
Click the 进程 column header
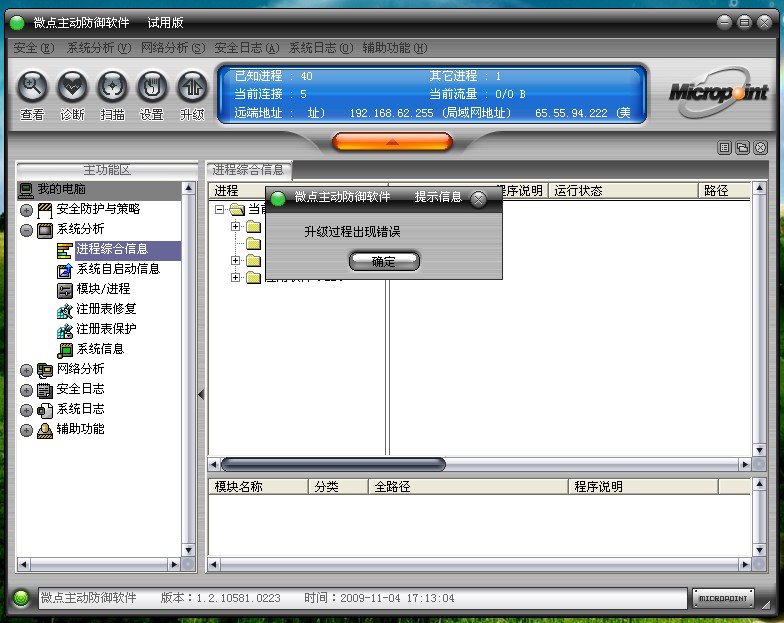238,190
